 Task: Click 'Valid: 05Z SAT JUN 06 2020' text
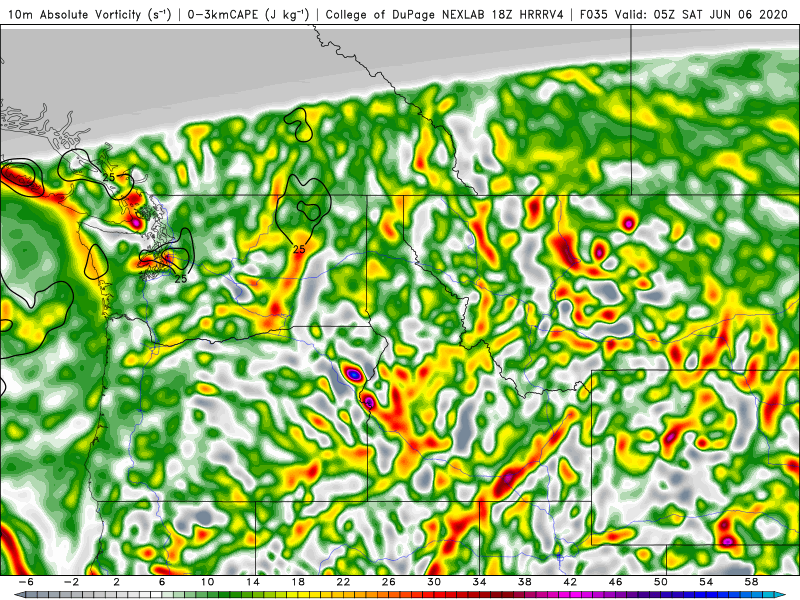[701, 14]
